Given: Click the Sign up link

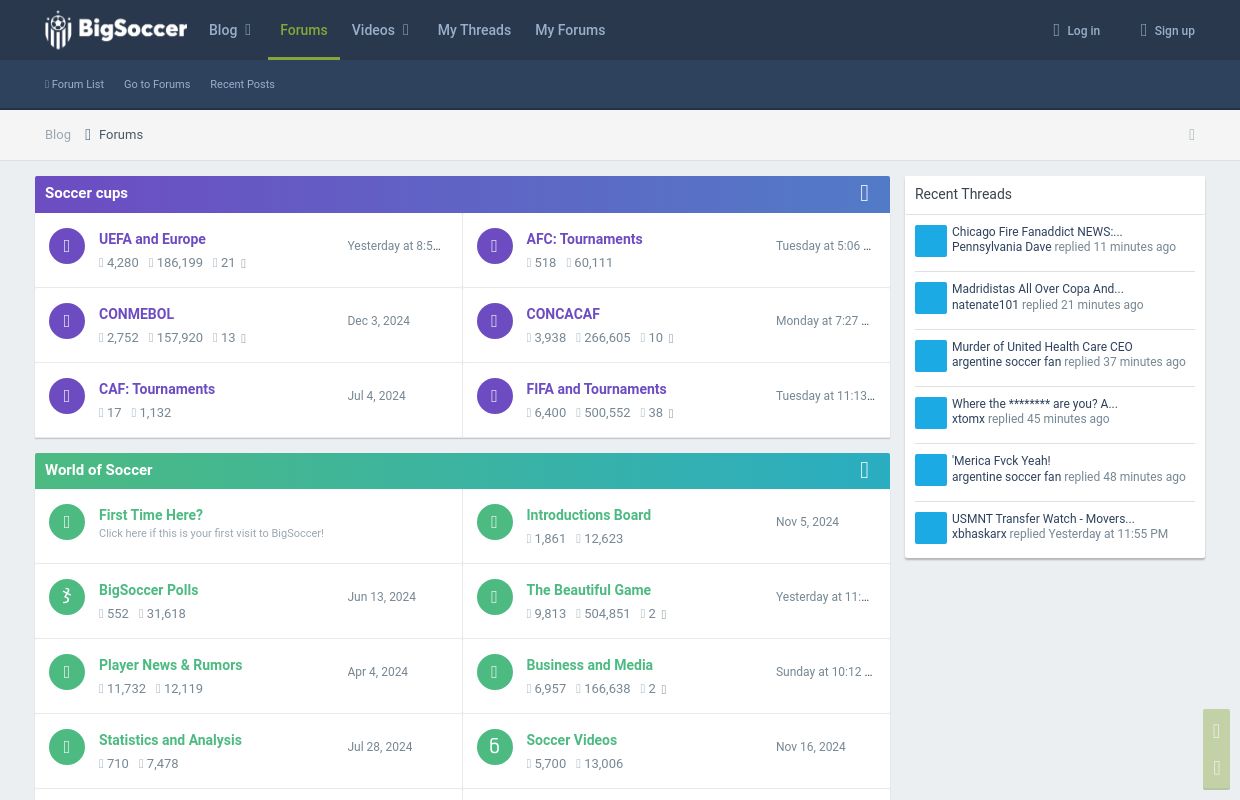Looking at the screenshot, I should [x=1168, y=30].
